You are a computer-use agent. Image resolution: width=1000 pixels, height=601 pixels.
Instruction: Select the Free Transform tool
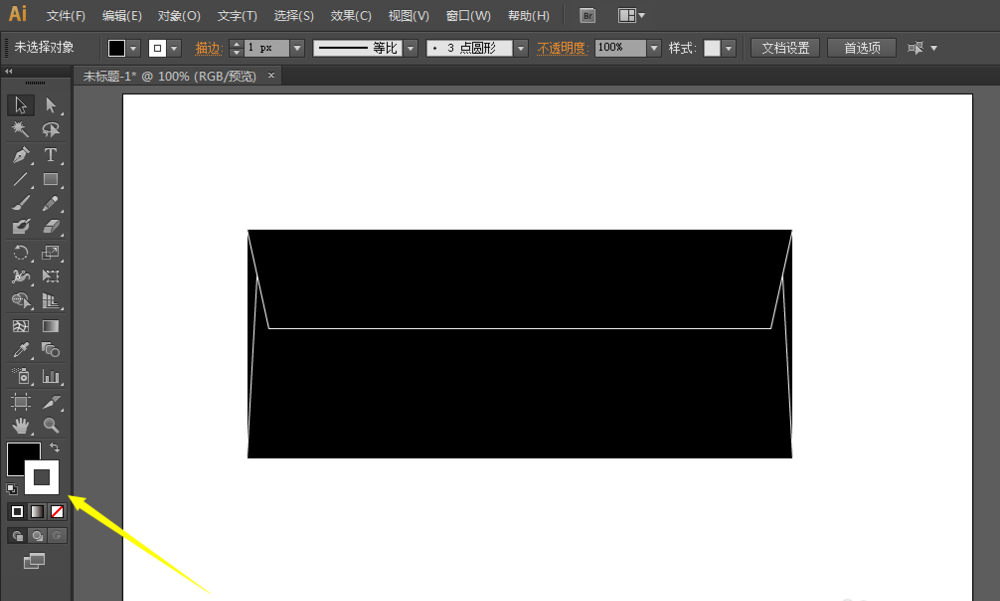tap(50, 276)
